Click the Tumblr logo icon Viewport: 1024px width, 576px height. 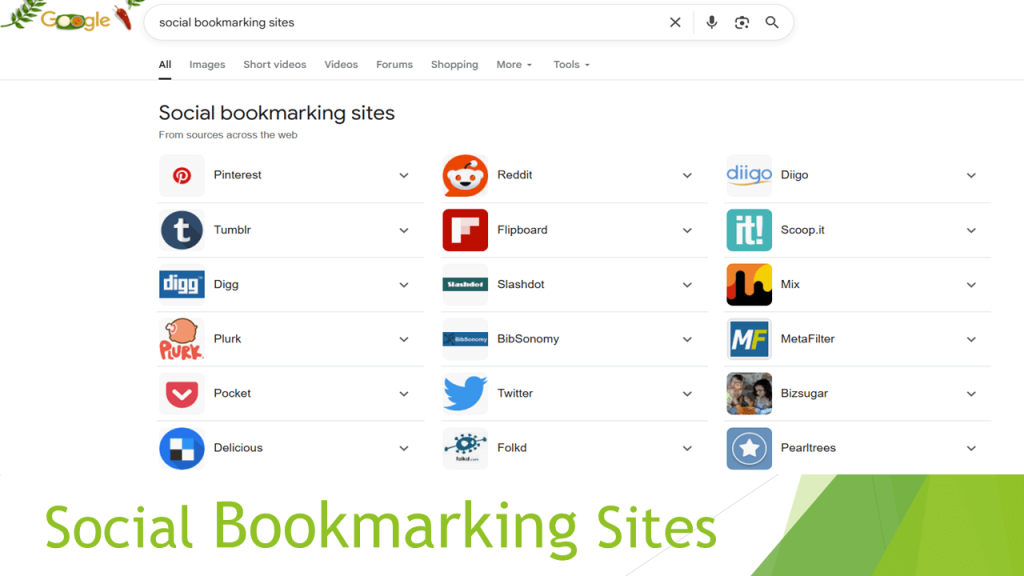point(182,230)
